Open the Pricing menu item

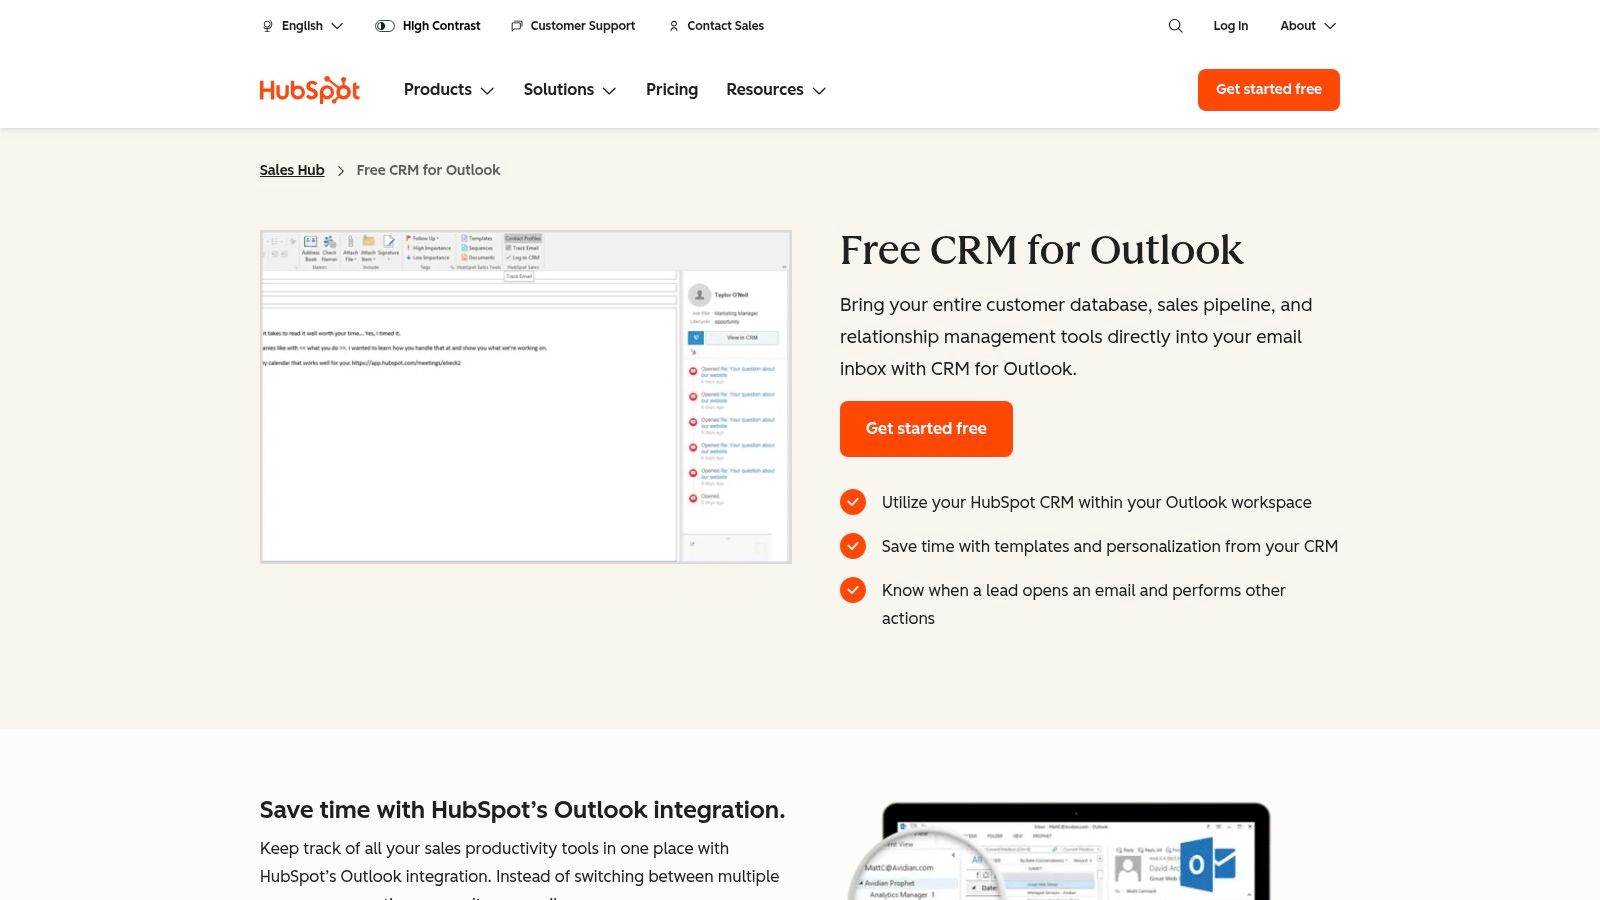[x=672, y=90]
